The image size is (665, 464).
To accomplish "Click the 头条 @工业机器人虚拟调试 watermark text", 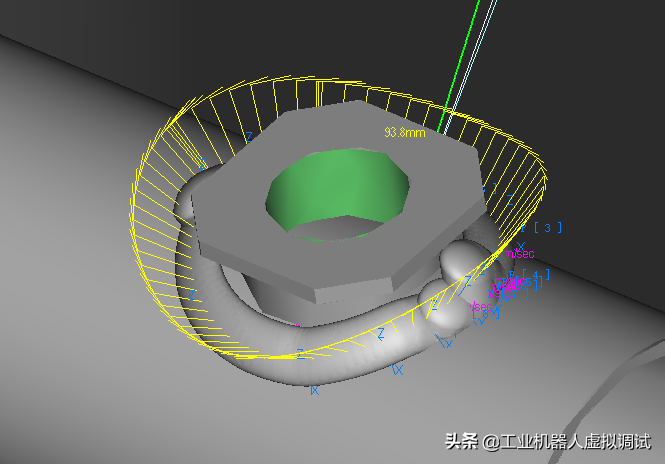I will click(547, 441).
